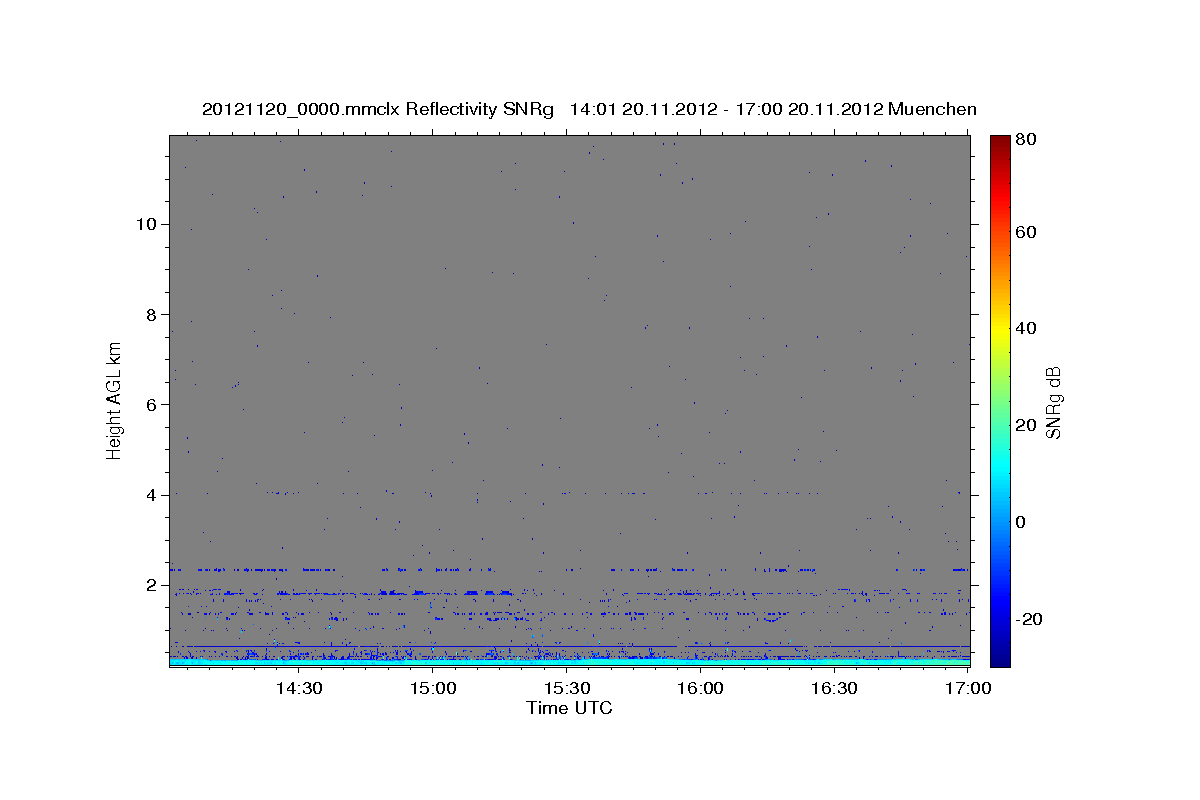This screenshot has width=1200, height=800.
Task: Click the colorbar value 60
Action: pyautogui.click(x=1024, y=231)
